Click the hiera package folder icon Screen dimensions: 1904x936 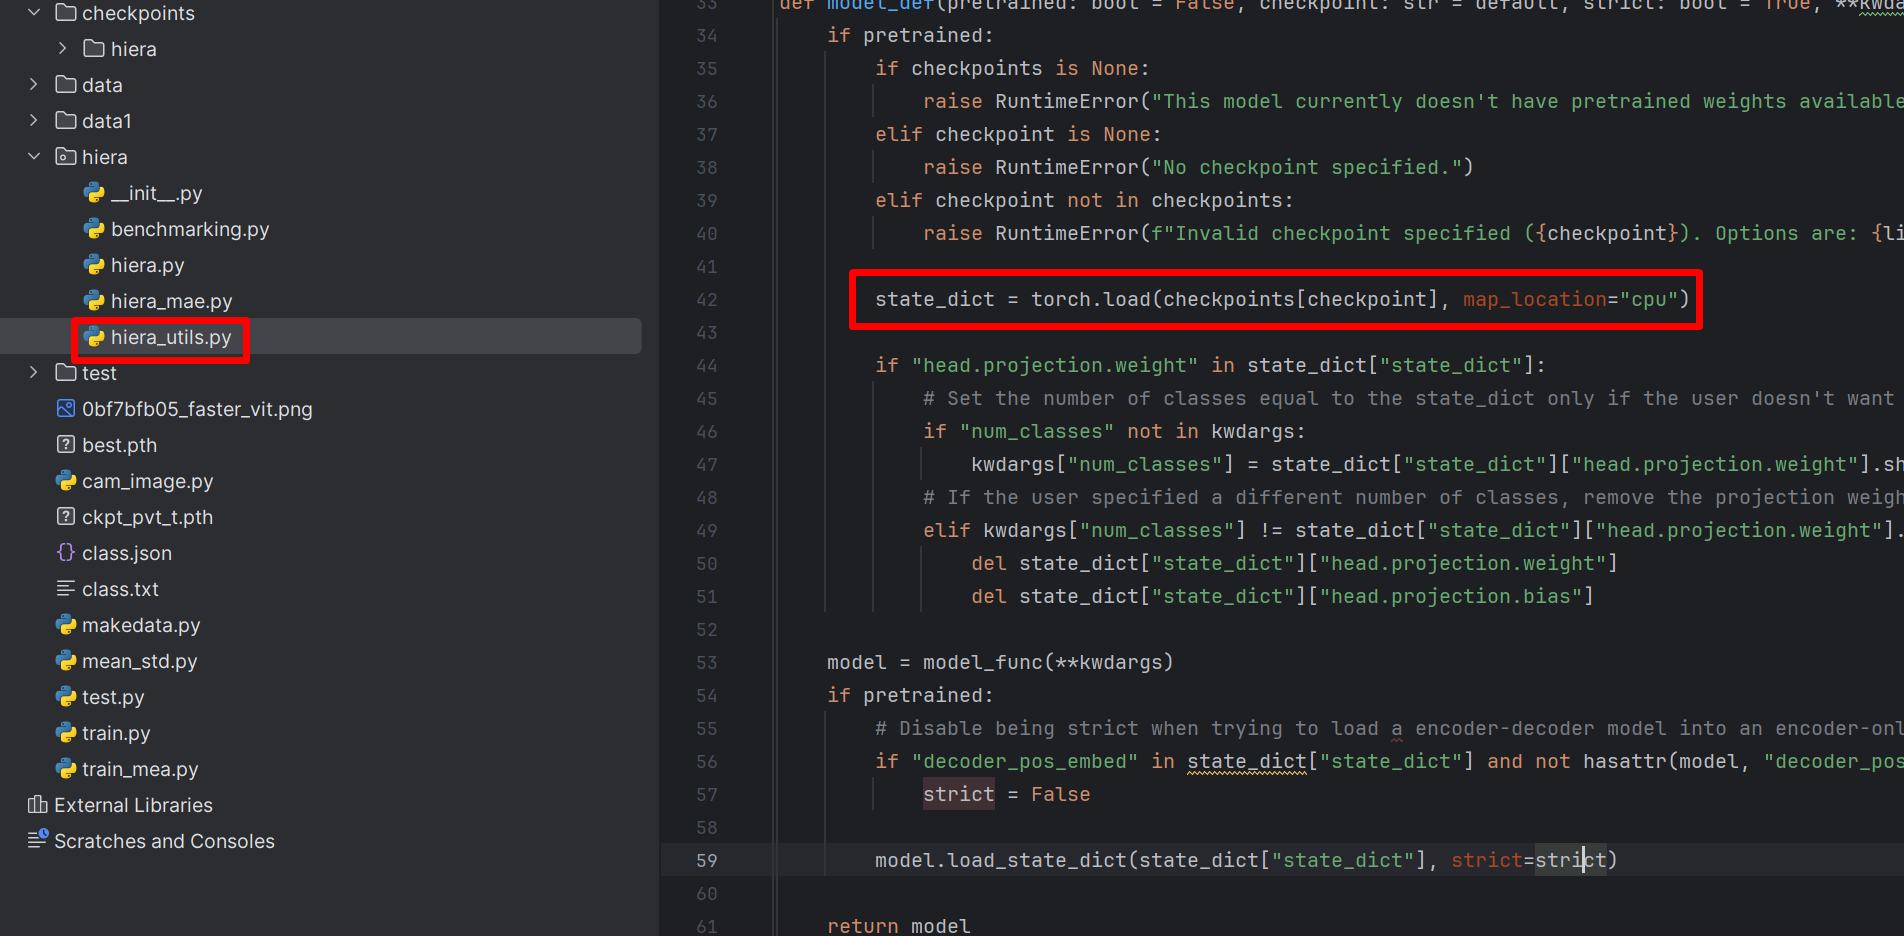point(66,157)
